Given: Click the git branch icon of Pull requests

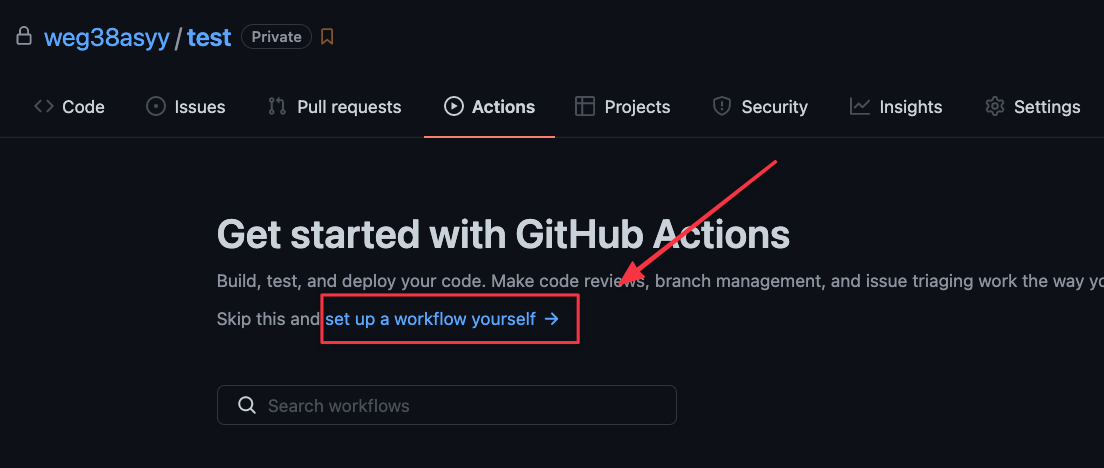Looking at the screenshot, I should tap(277, 106).
